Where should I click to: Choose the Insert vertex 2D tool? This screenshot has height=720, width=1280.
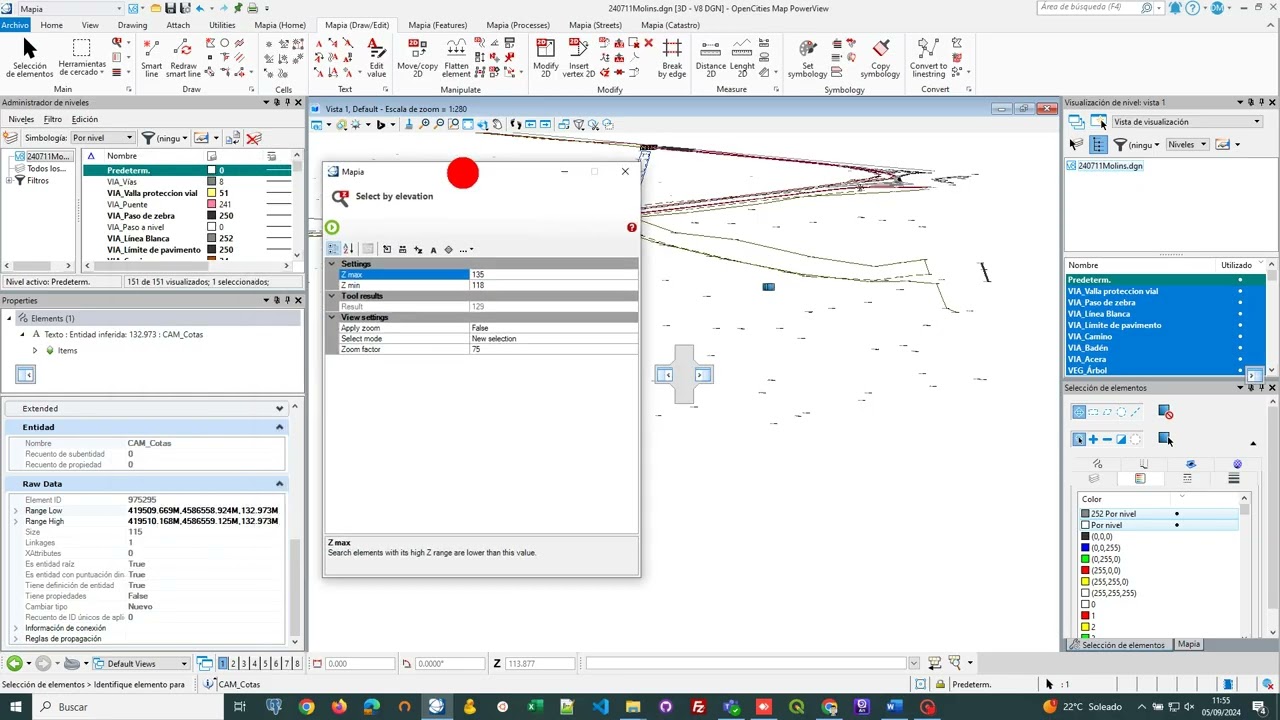[x=579, y=58]
